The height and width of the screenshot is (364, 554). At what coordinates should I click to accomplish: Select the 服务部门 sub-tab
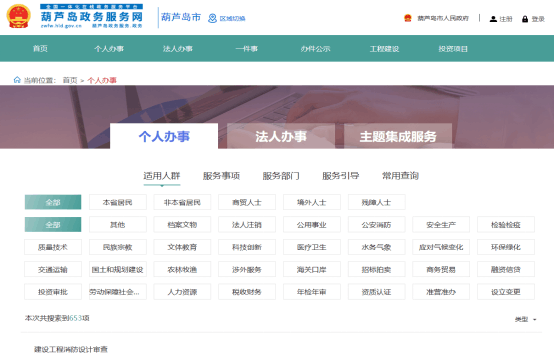pos(281,176)
